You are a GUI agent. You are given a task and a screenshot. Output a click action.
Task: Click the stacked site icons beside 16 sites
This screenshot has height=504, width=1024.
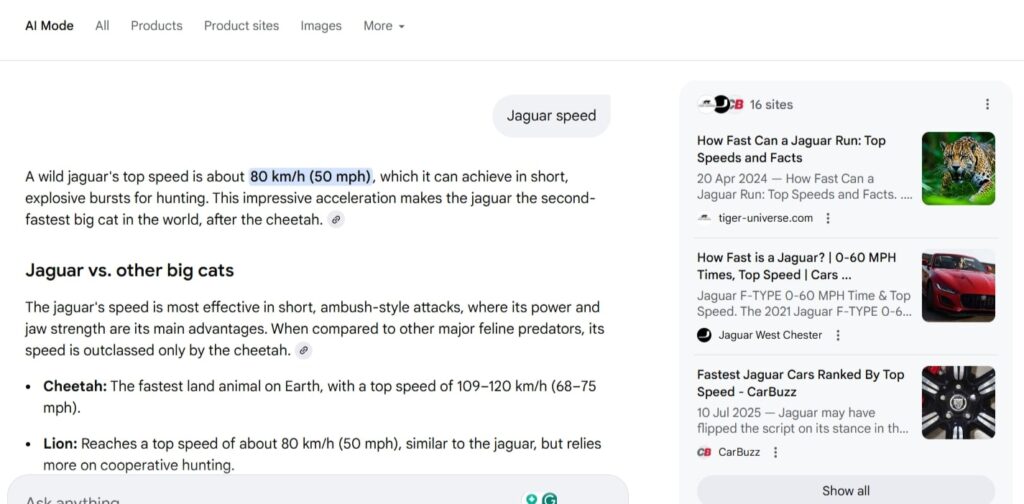720,104
